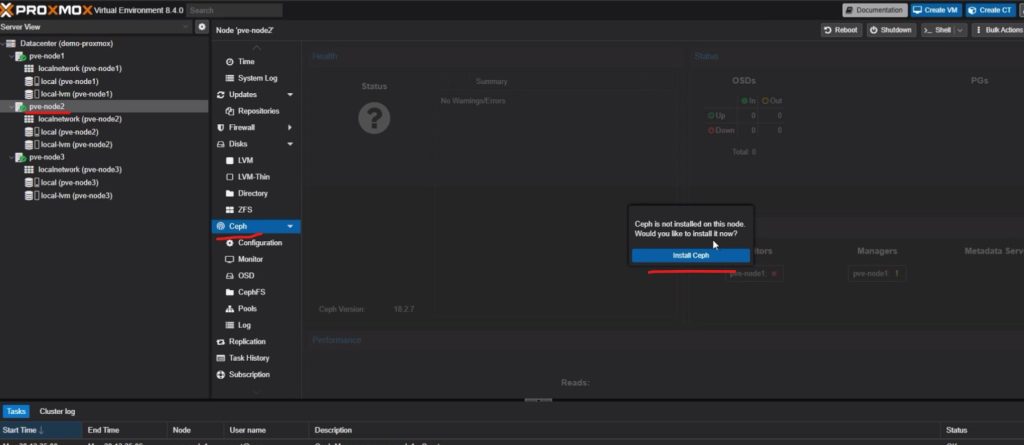Sort by Description column header
Screen dimensions: 1024x445
coord(625,430)
